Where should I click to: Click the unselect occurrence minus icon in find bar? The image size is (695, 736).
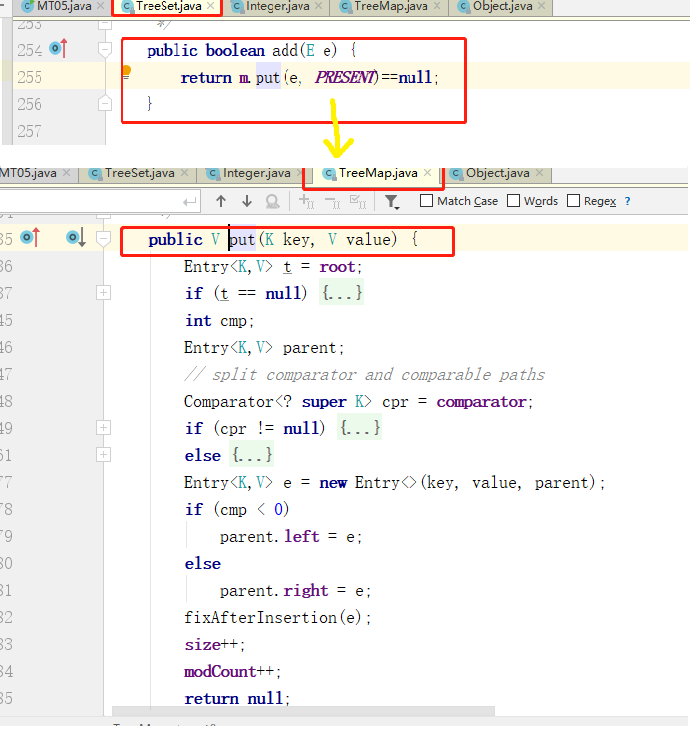coord(332,202)
